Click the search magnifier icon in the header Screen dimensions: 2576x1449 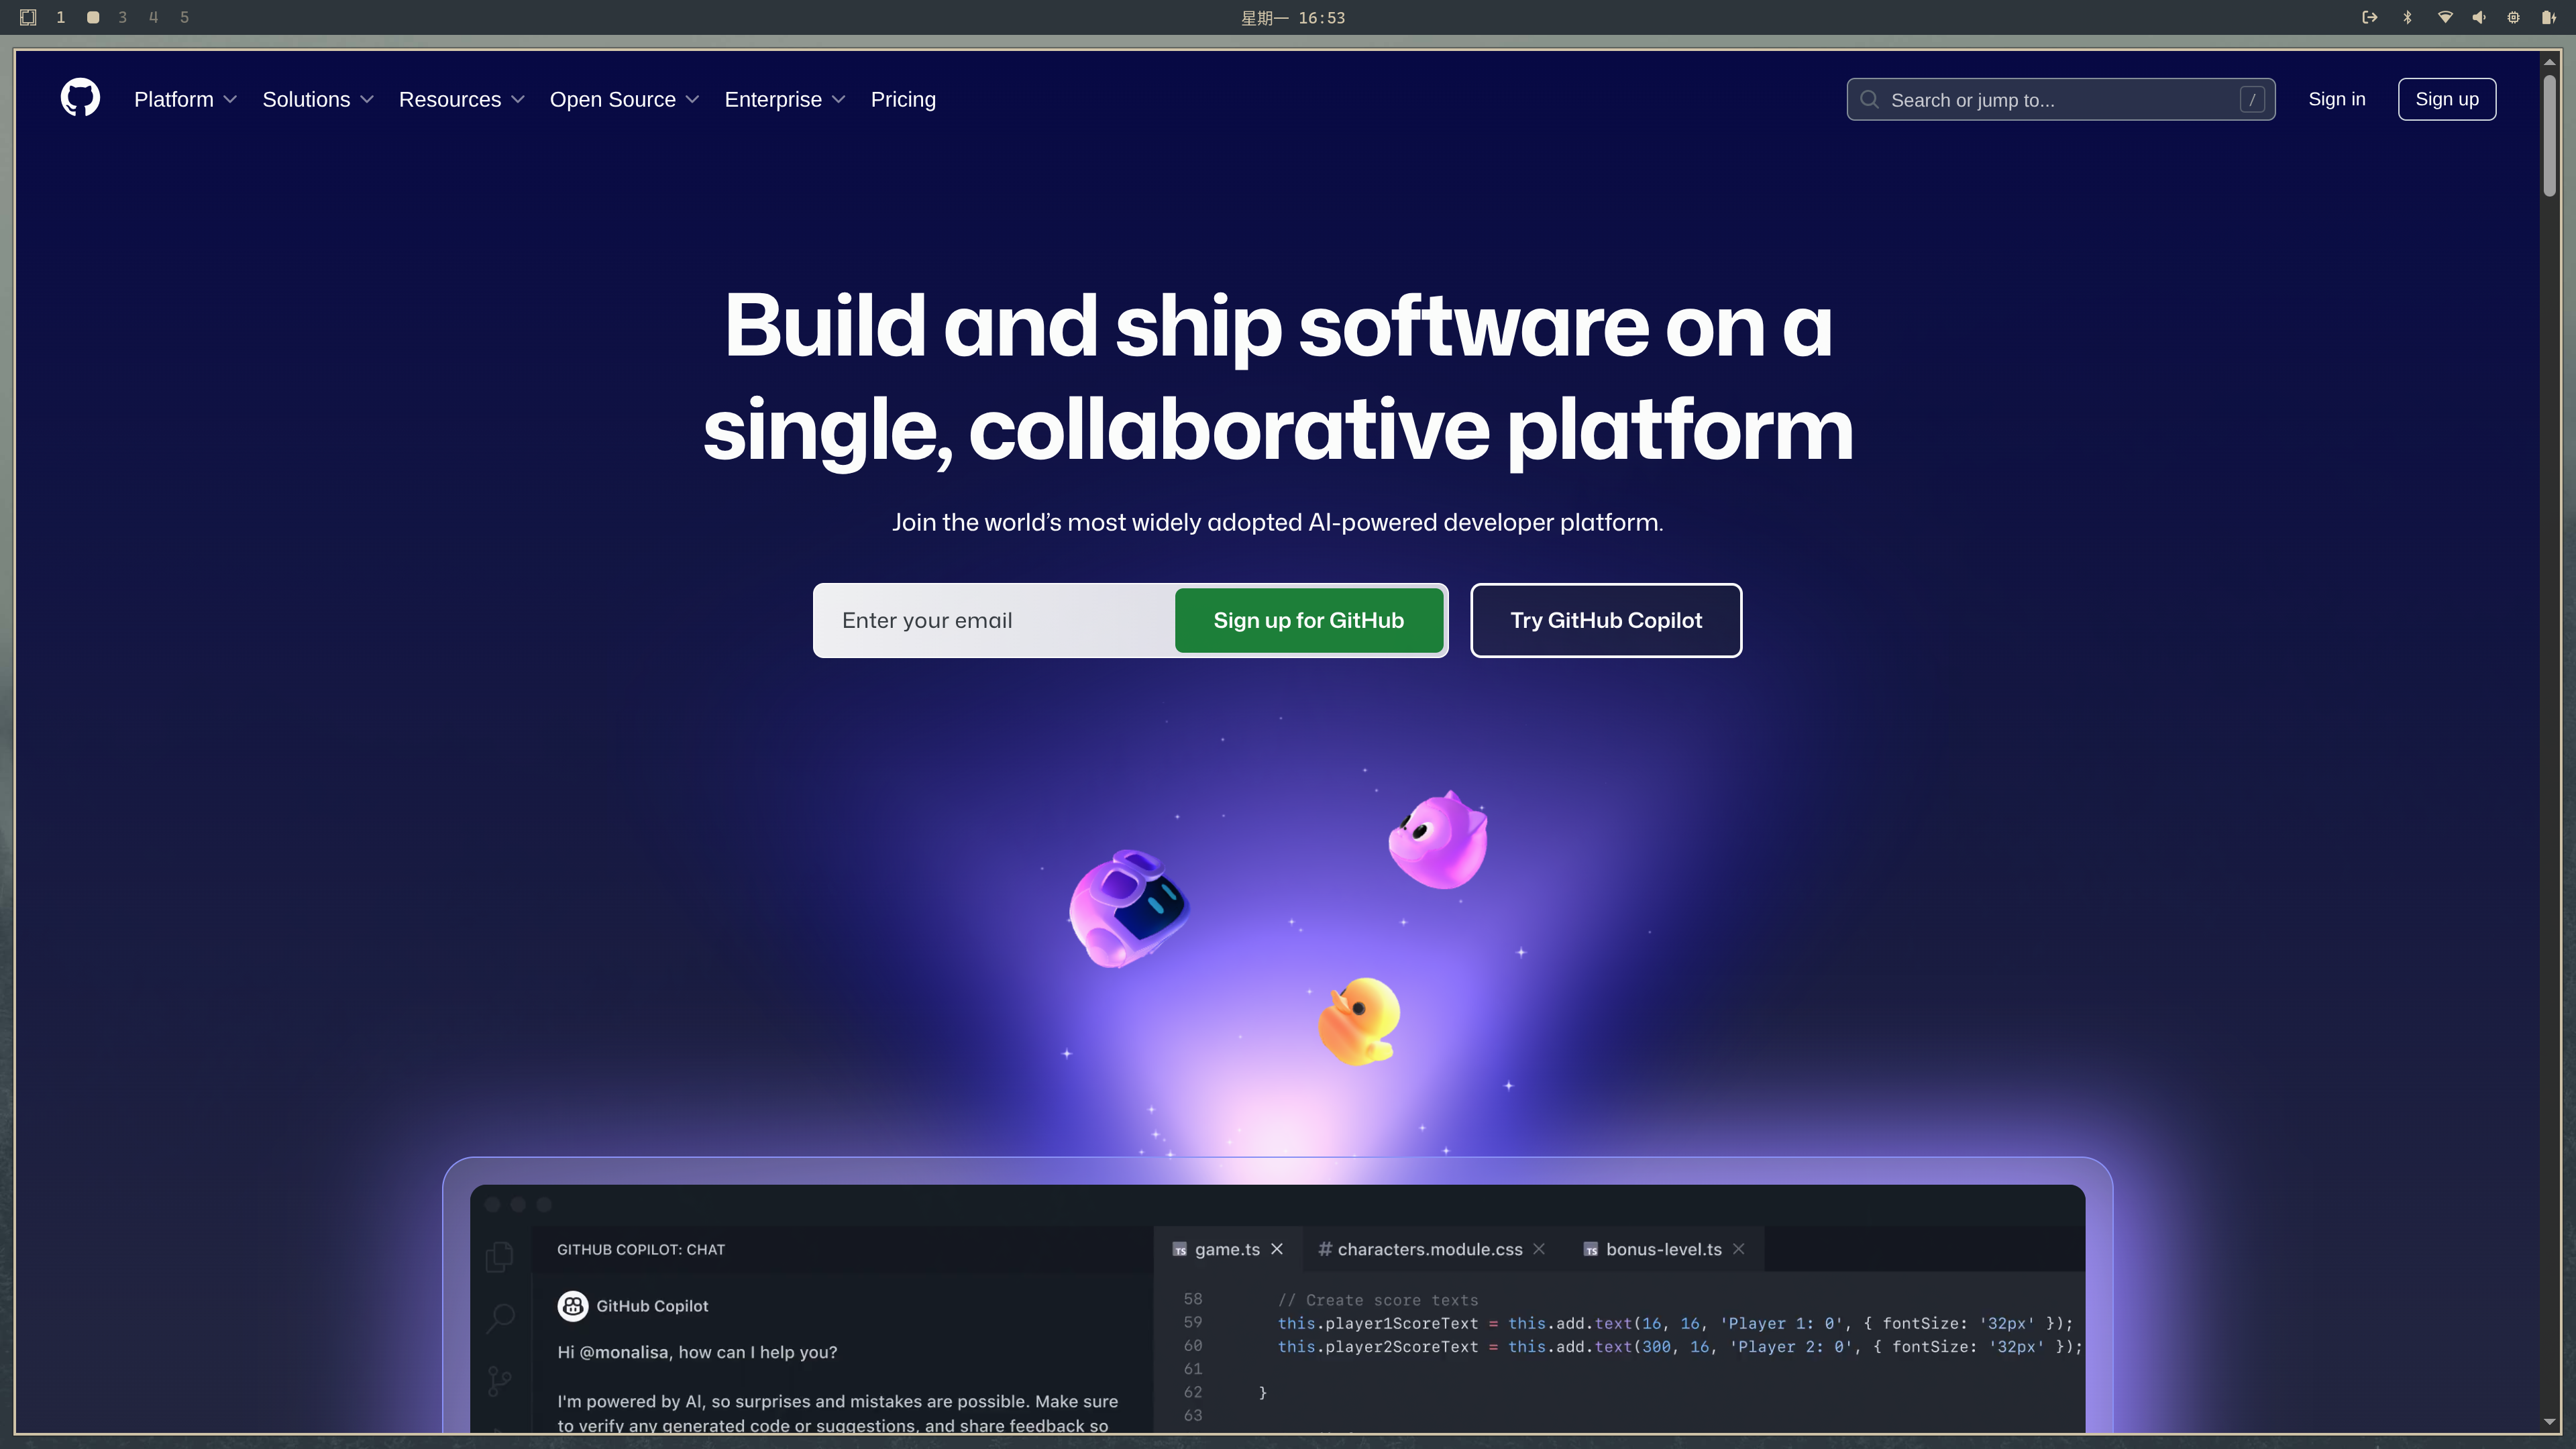click(1869, 100)
